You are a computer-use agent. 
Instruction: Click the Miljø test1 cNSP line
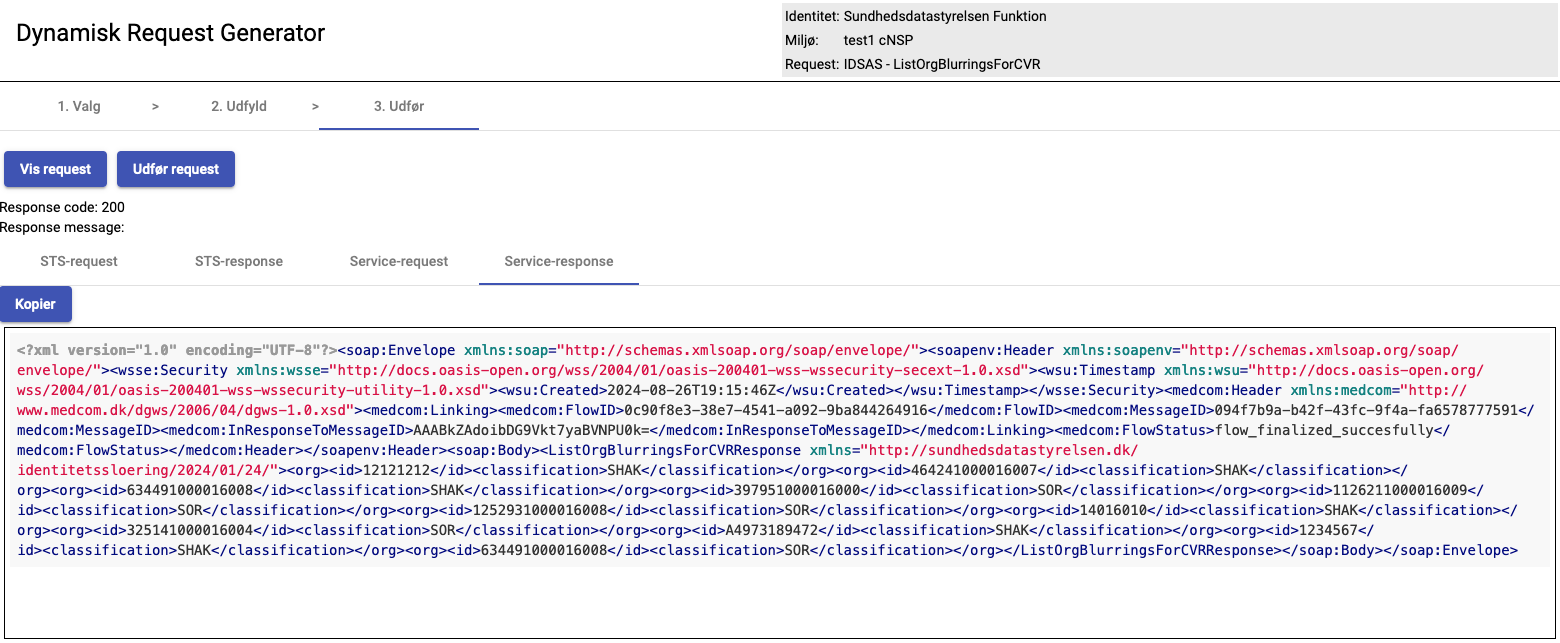pos(849,40)
